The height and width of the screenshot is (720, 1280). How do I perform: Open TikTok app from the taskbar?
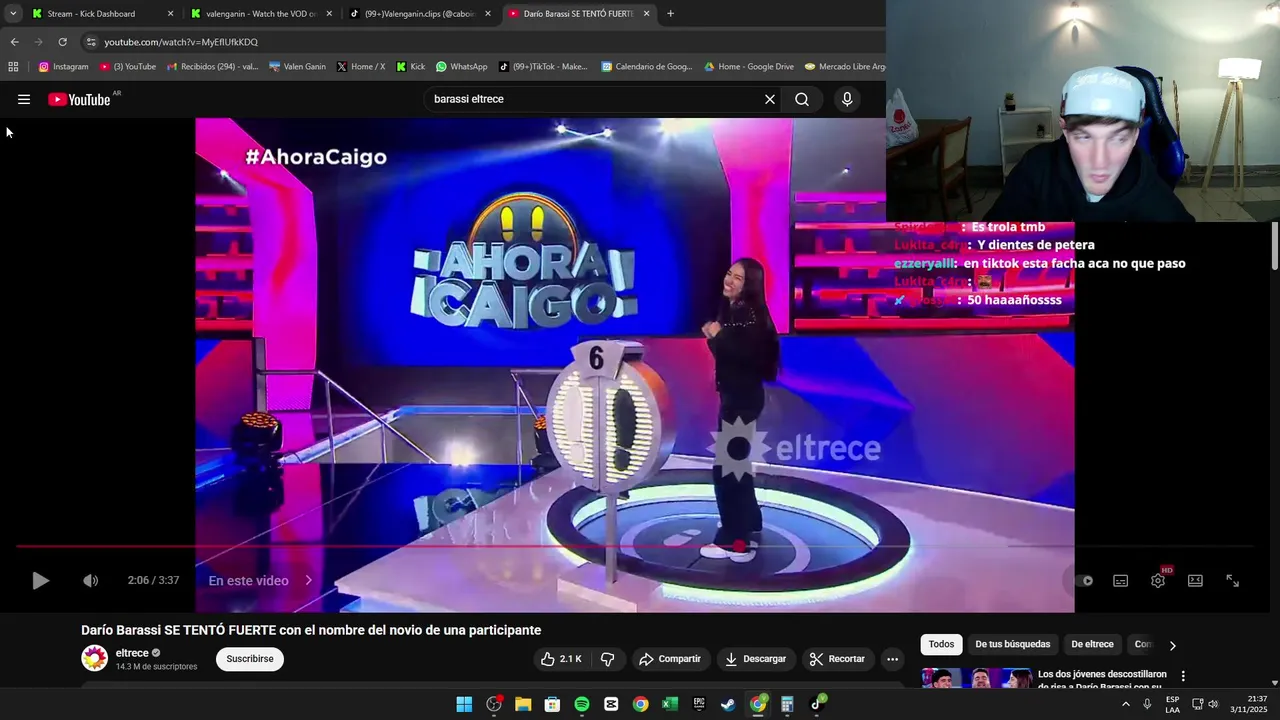tap(817, 704)
